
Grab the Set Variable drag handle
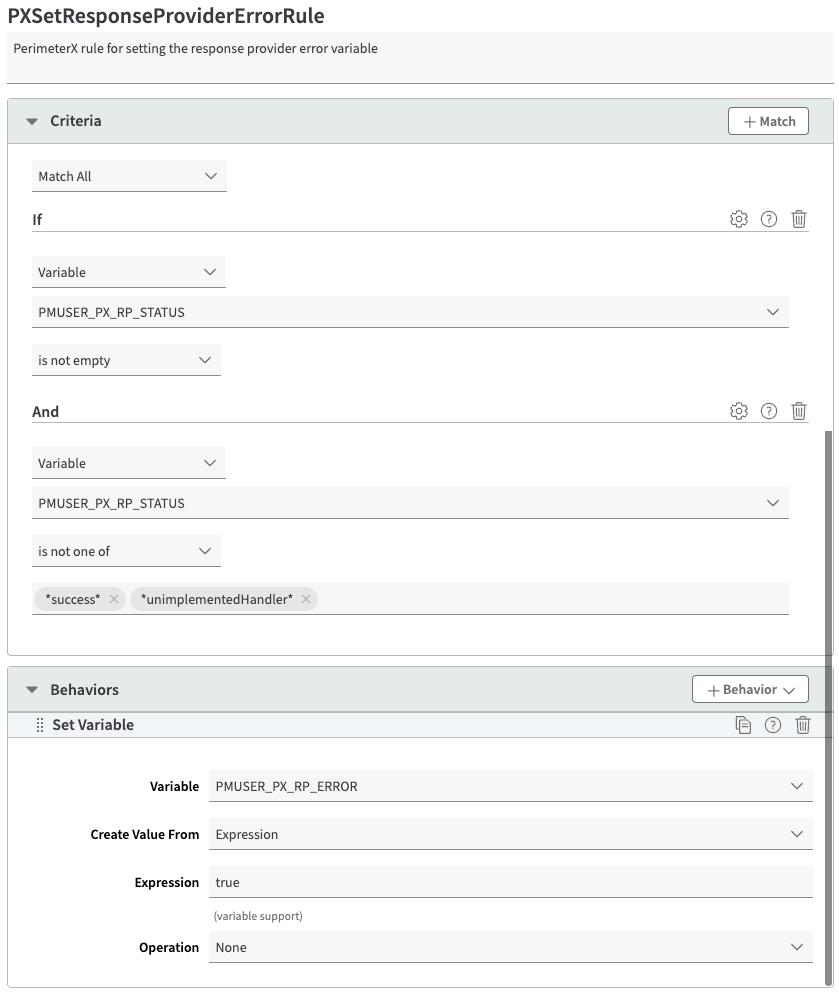pos(40,725)
